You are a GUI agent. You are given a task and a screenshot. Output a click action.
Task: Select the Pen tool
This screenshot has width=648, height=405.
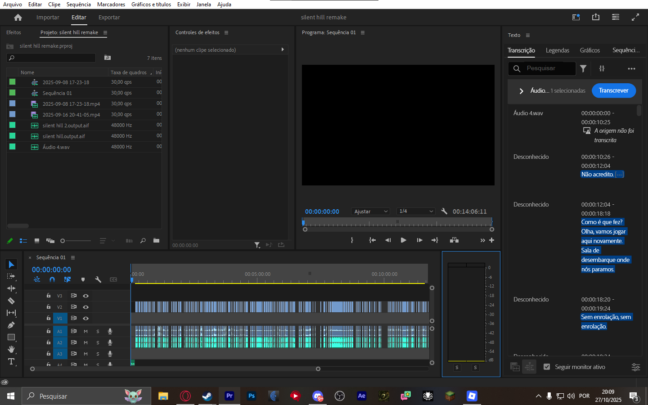(x=11, y=325)
